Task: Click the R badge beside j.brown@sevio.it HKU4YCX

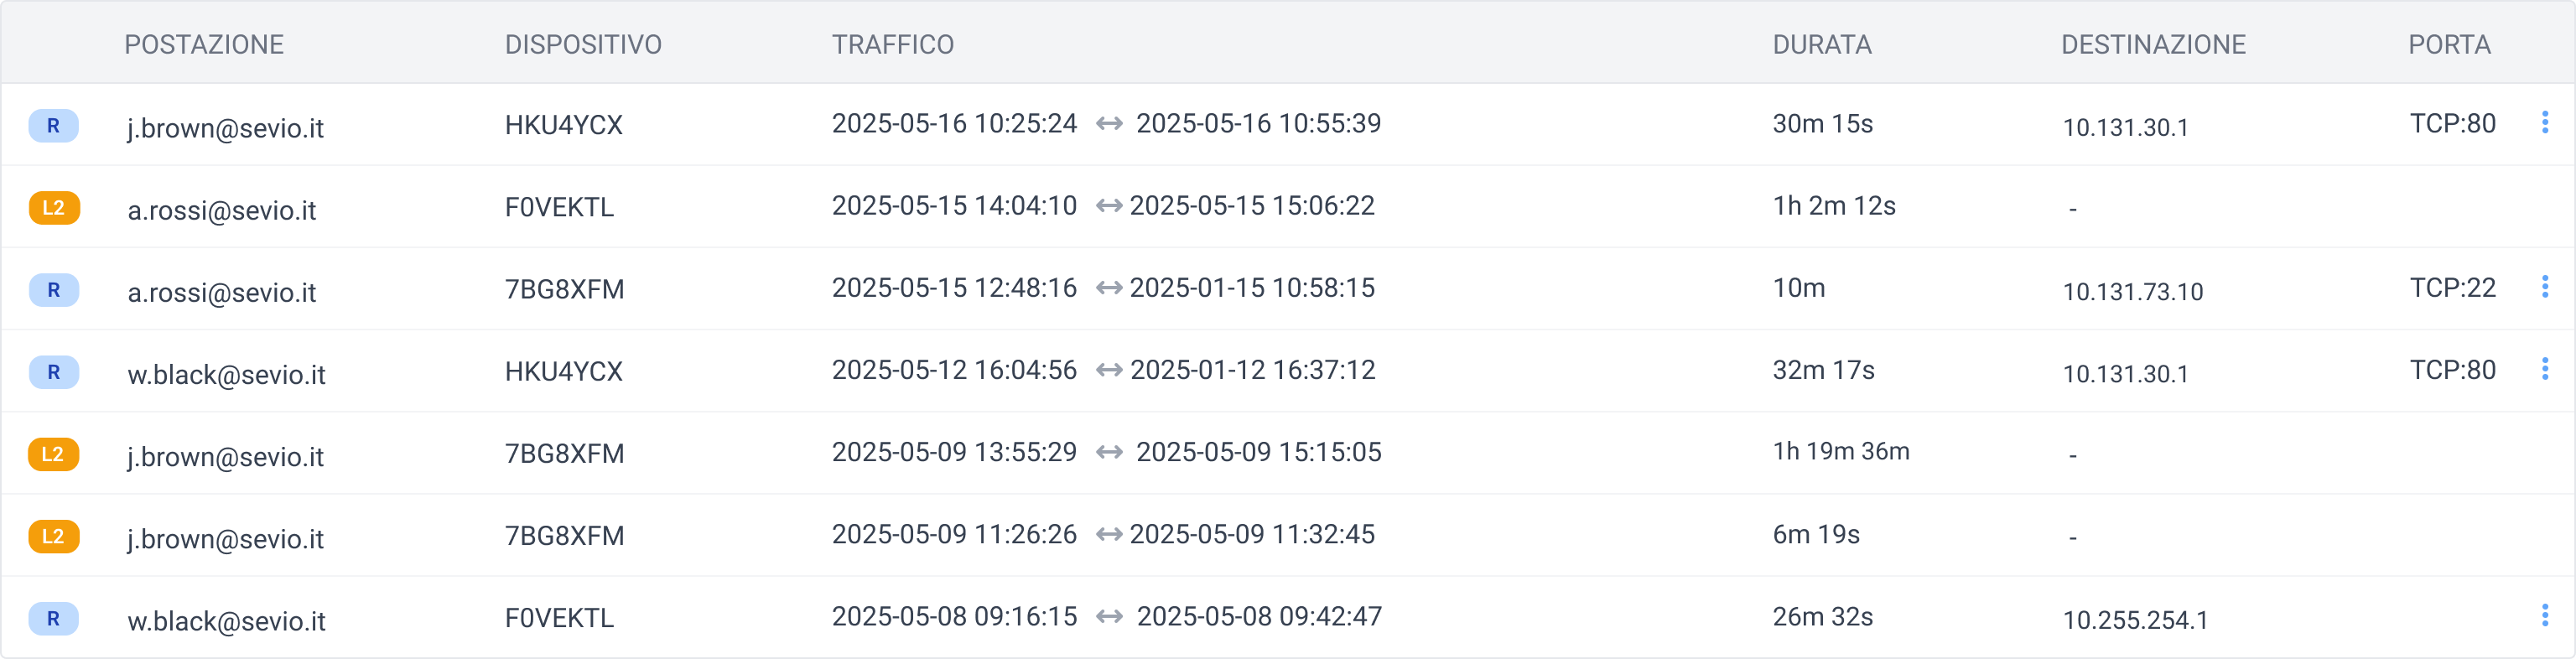Action: [x=54, y=126]
